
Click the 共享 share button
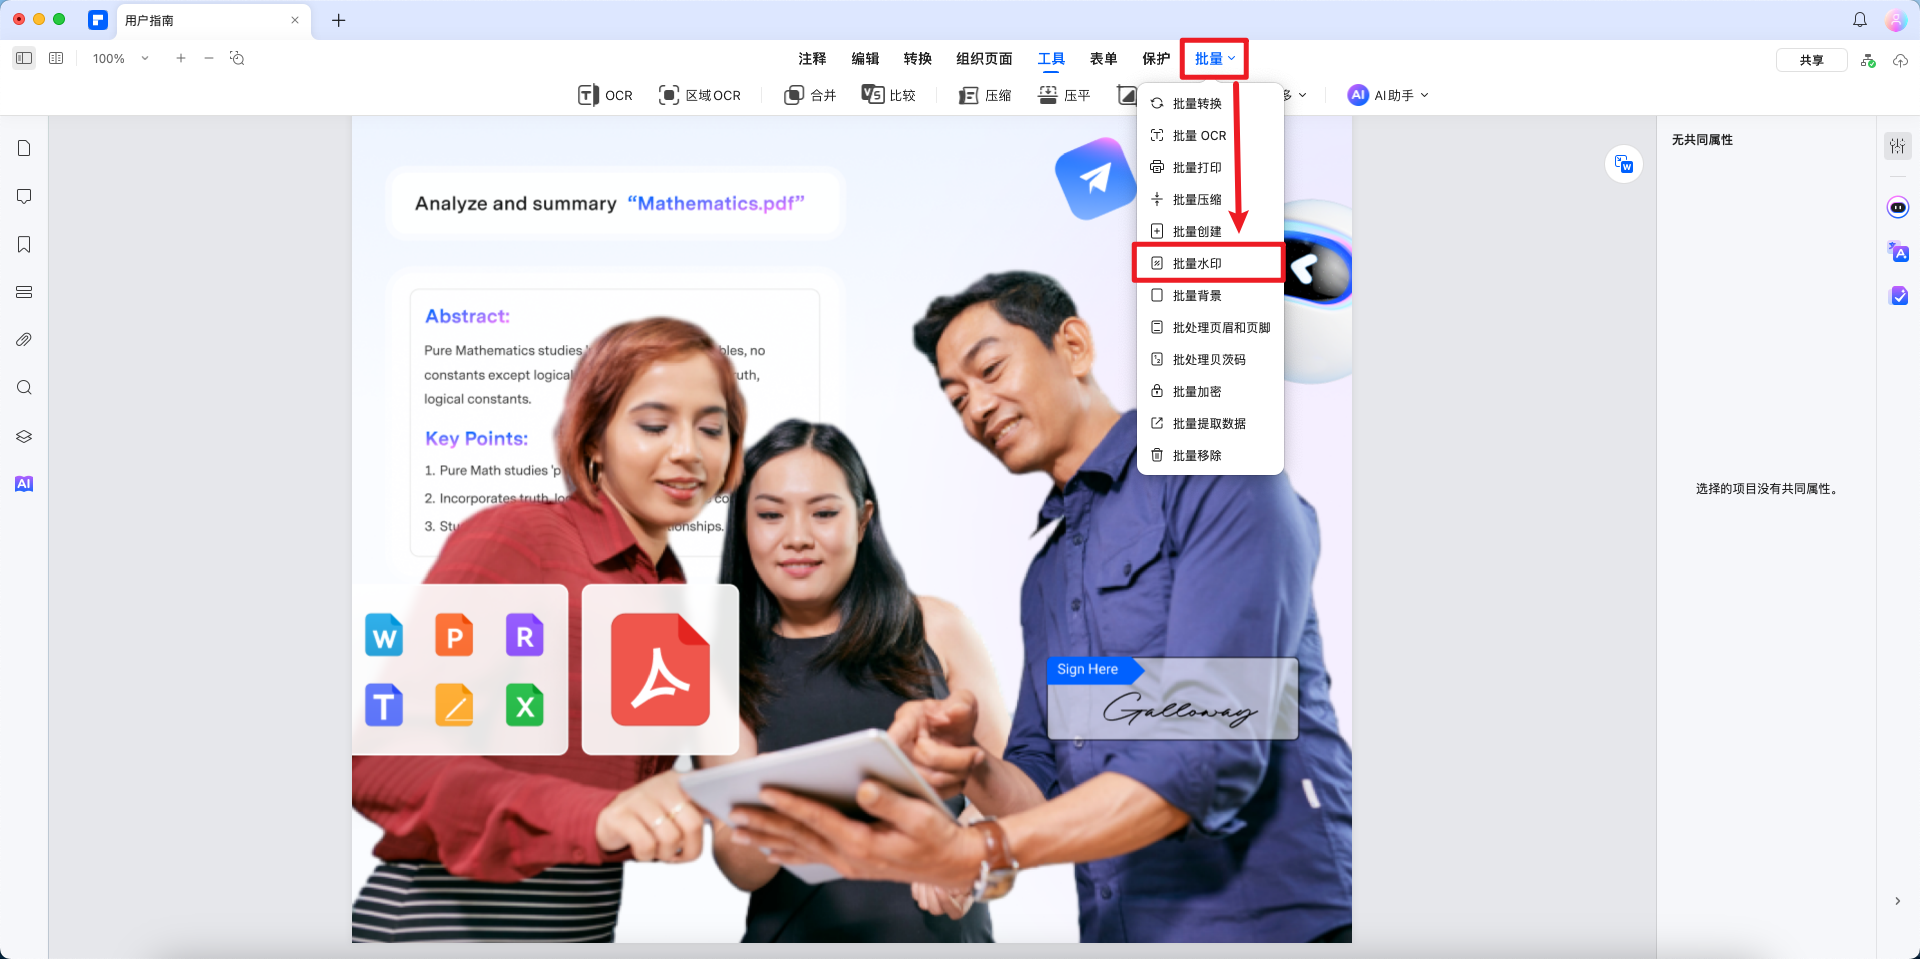[x=1810, y=60]
